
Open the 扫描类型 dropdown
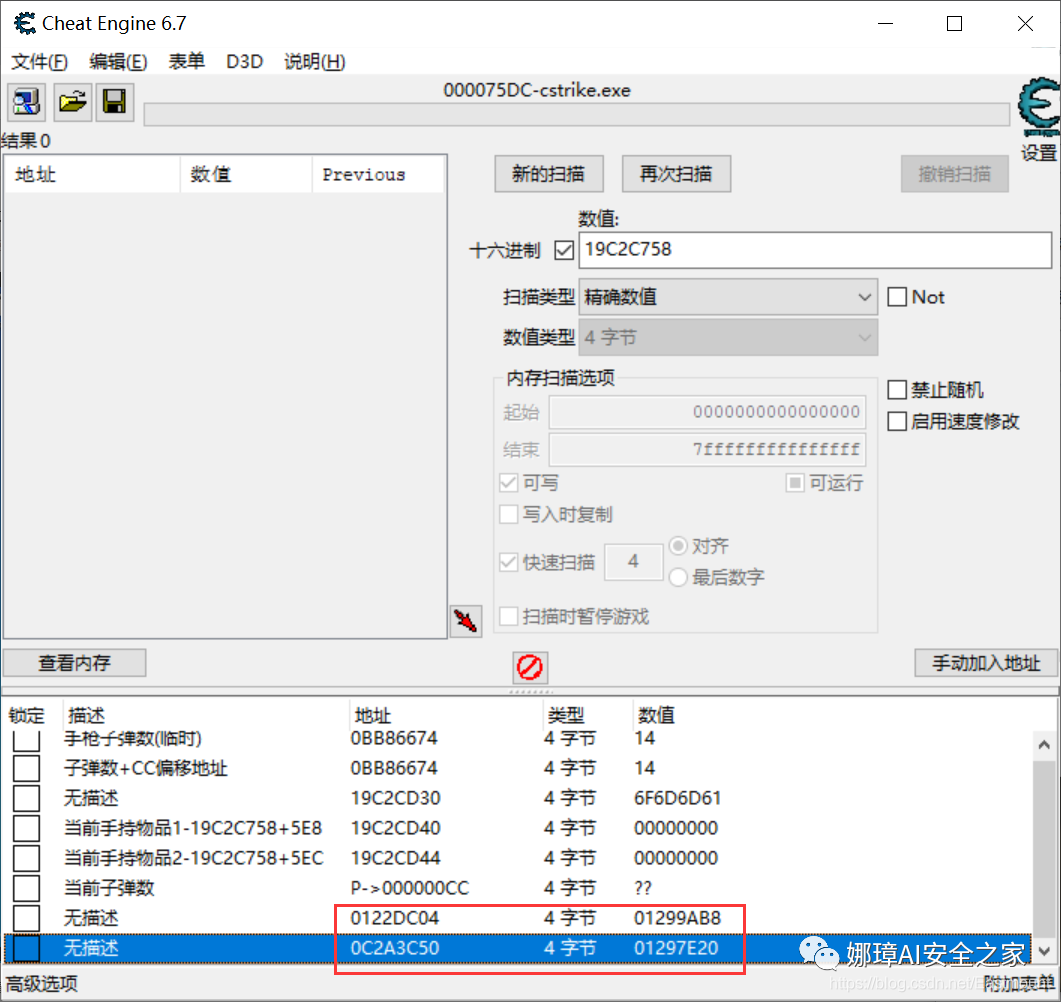point(728,297)
